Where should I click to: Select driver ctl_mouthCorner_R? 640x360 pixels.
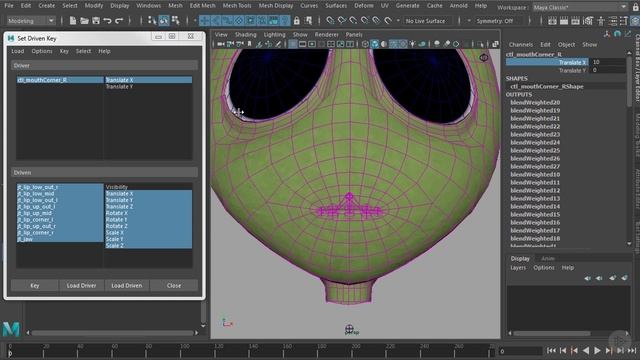pyautogui.click(x=60, y=80)
